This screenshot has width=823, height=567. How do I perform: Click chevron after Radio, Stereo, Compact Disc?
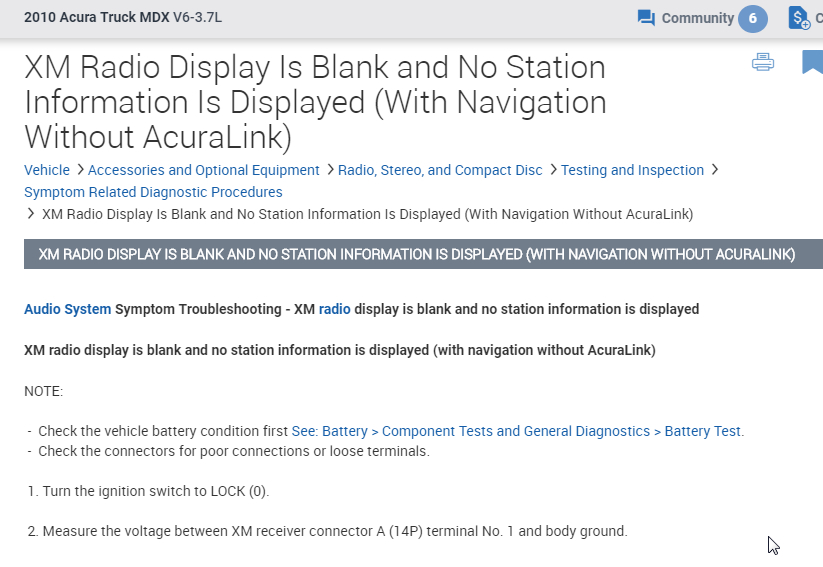click(553, 170)
